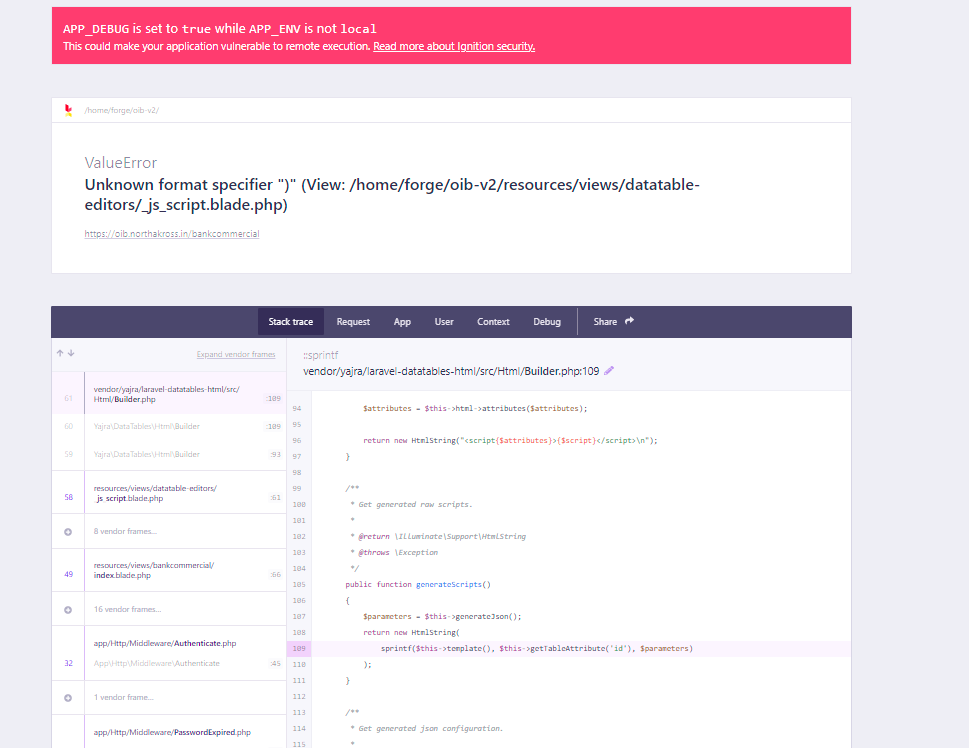Click the ::sprintf method label

321,355
